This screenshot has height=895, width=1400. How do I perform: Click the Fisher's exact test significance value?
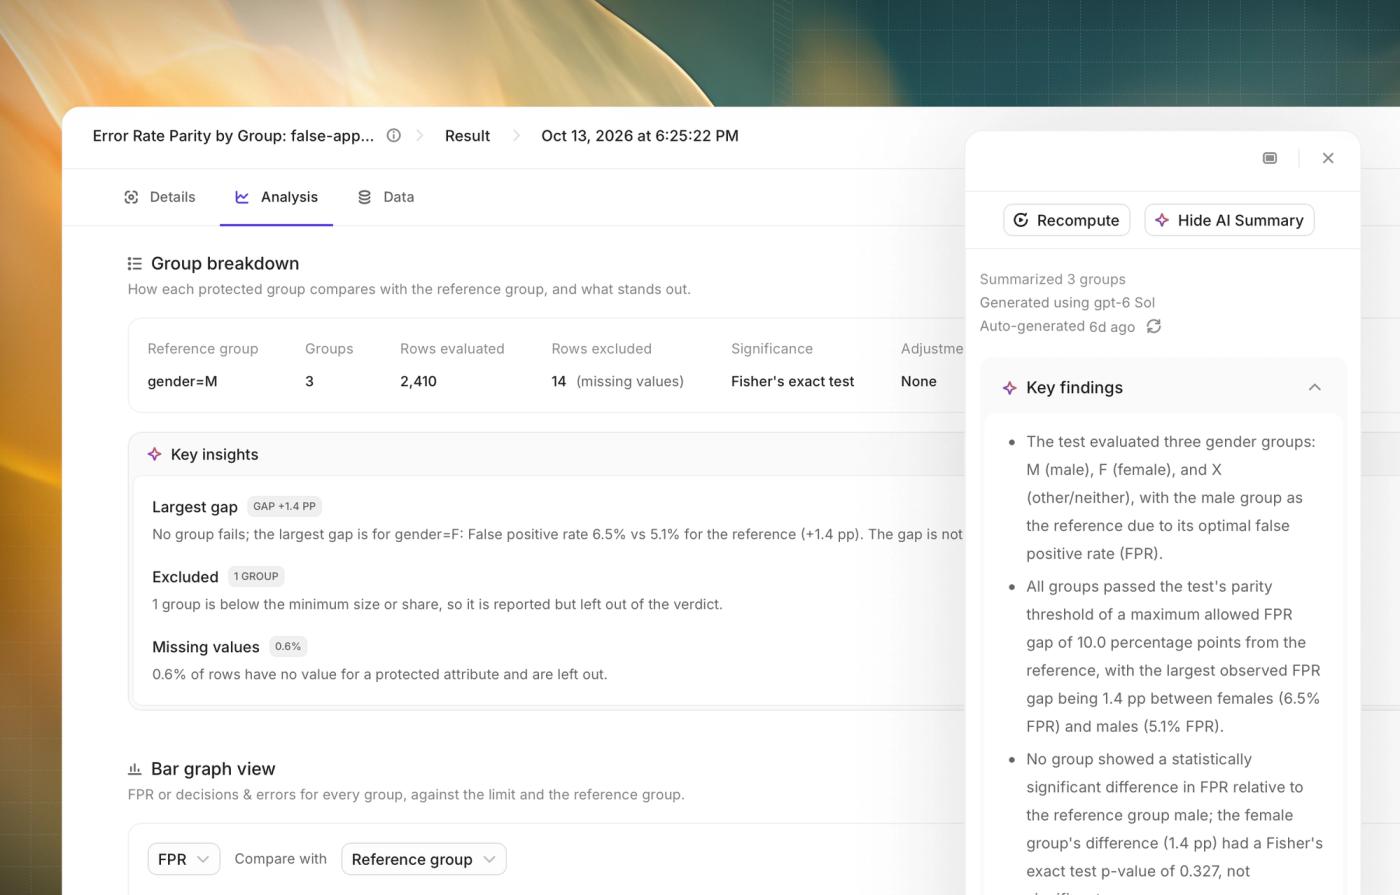click(792, 381)
